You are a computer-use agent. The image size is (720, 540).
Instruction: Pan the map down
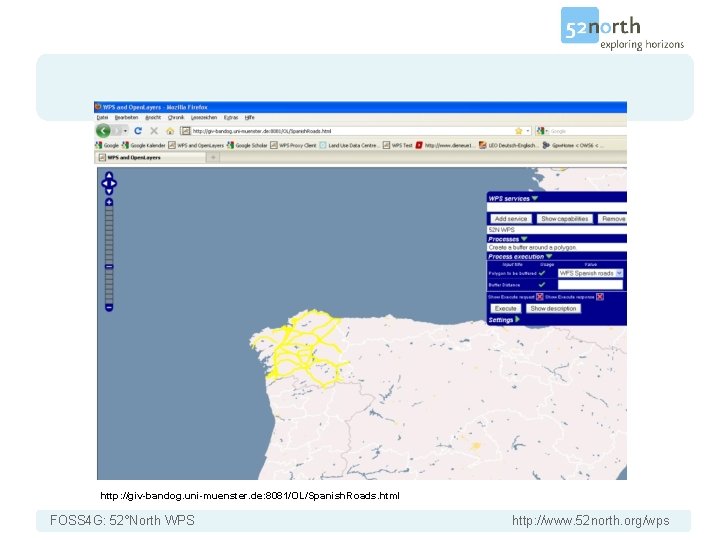pyautogui.click(x=109, y=191)
